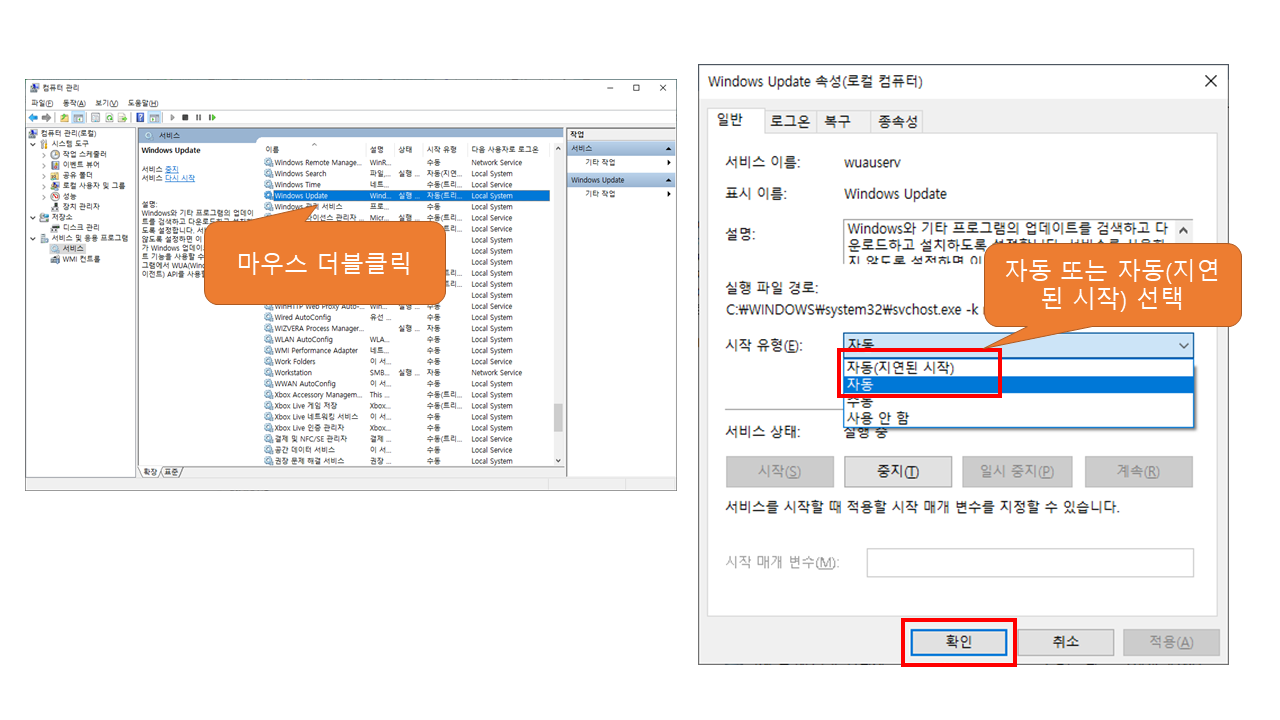Screen dimensions: 1280x720
Task: Click the 취소 button
Action: pyautogui.click(x=1065, y=642)
